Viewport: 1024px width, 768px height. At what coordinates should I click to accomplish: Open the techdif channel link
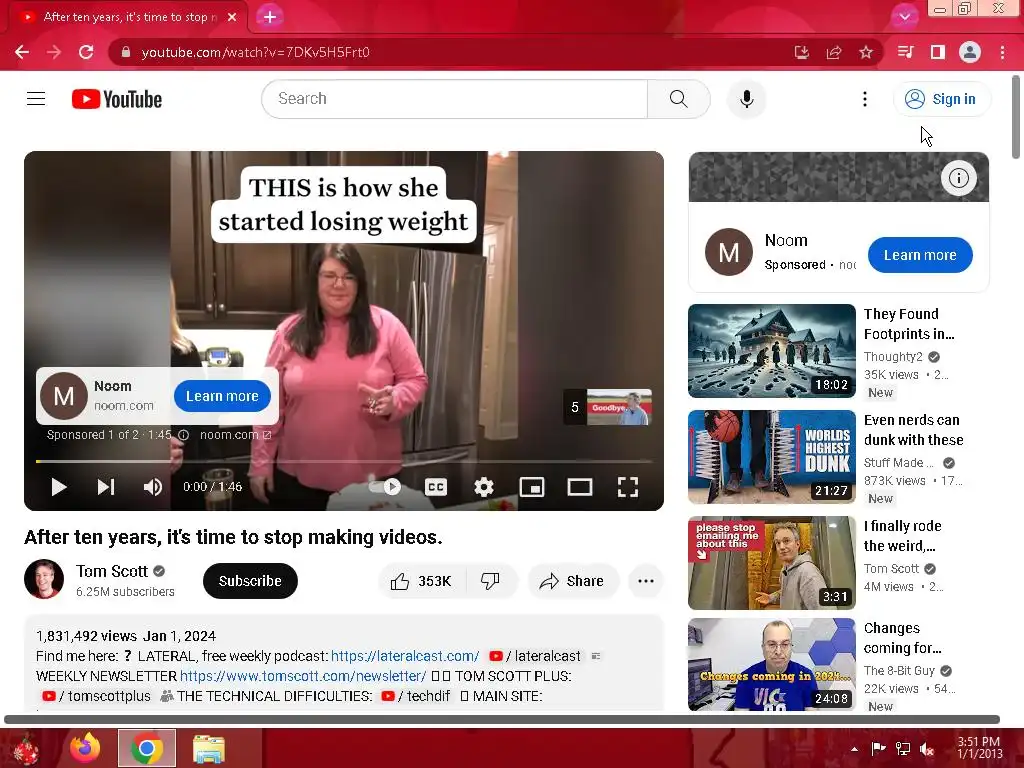click(415, 696)
